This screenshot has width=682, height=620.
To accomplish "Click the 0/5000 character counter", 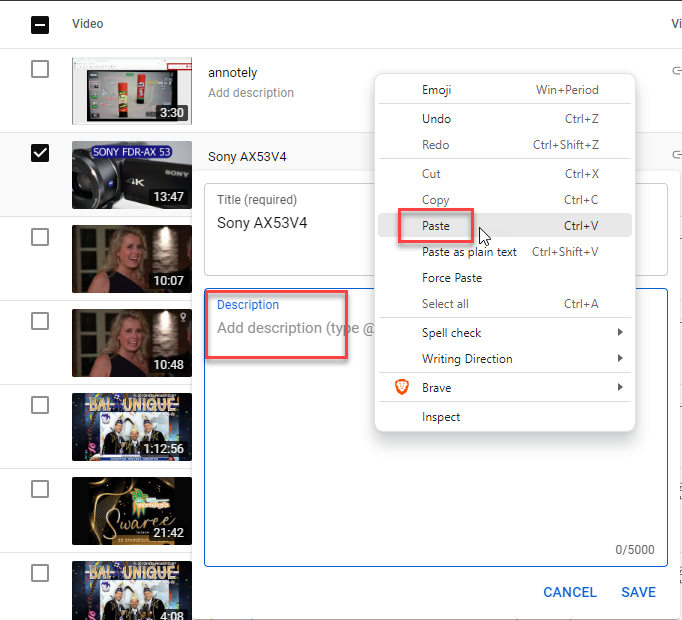I will point(635,550).
